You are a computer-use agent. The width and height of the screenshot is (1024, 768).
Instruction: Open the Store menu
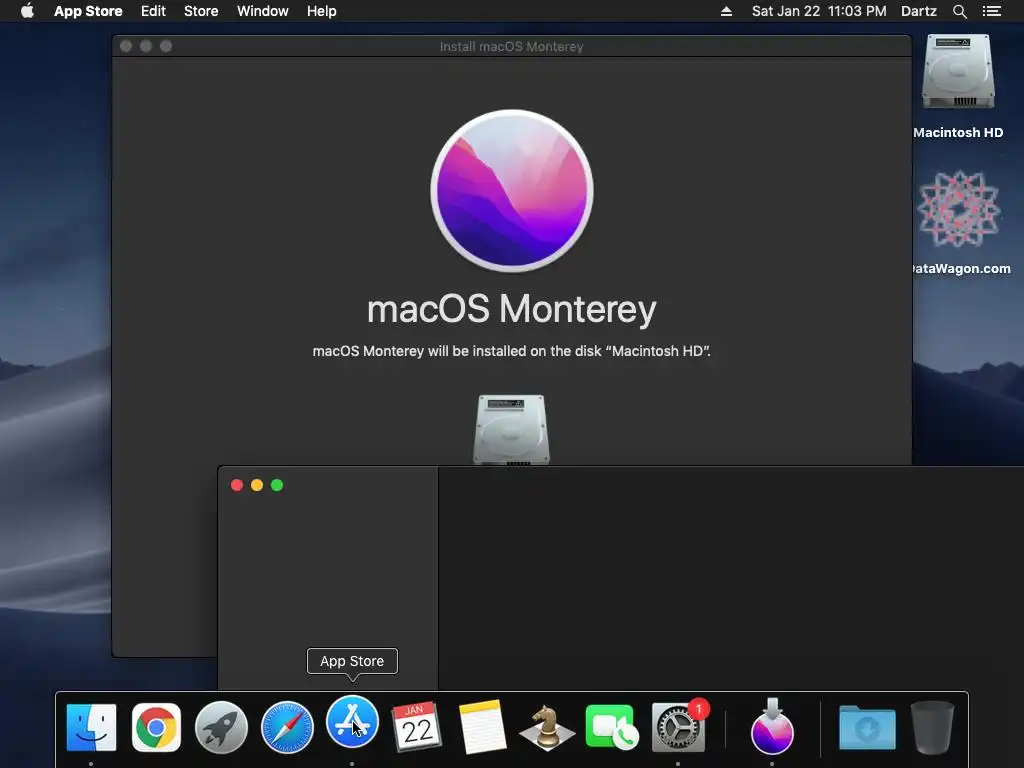(x=201, y=11)
